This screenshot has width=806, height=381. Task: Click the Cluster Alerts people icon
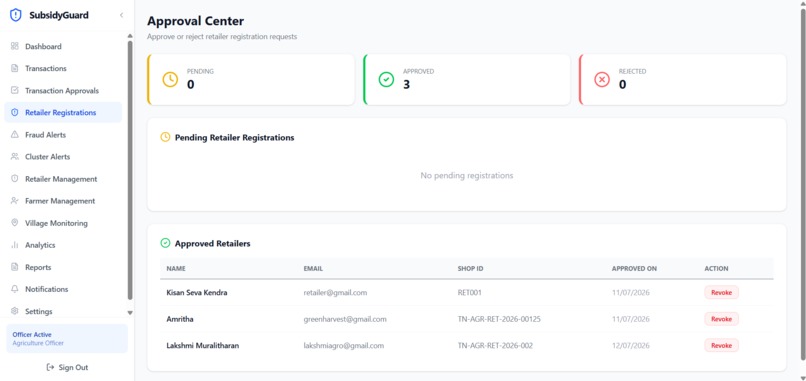(x=14, y=157)
